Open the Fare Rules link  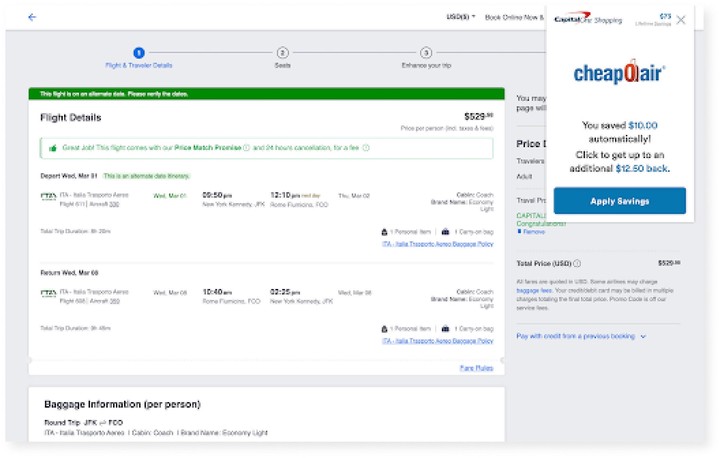tap(476, 368)
